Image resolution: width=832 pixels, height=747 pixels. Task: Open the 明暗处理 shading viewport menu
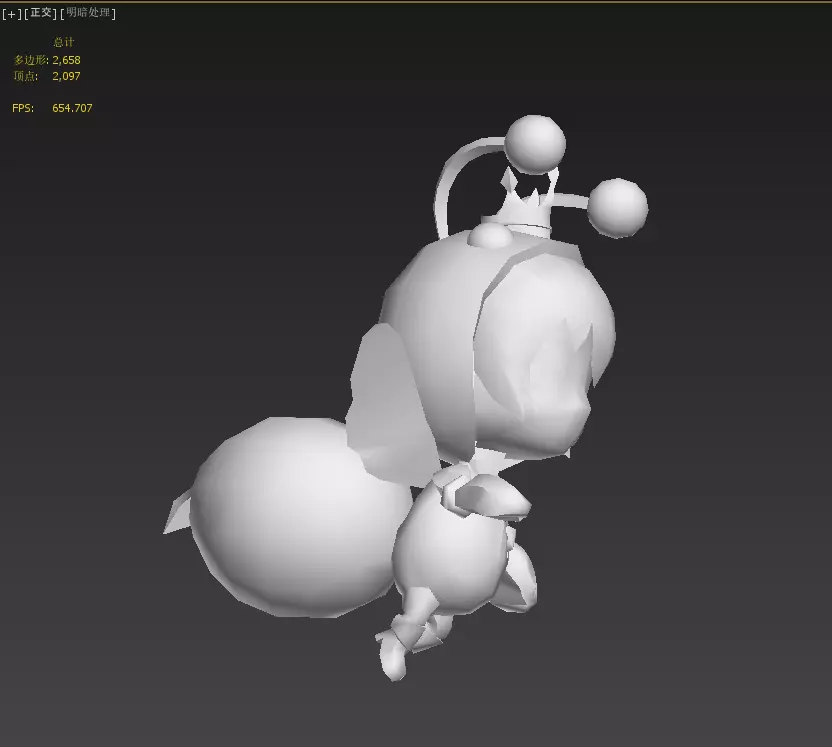point(88,13)
